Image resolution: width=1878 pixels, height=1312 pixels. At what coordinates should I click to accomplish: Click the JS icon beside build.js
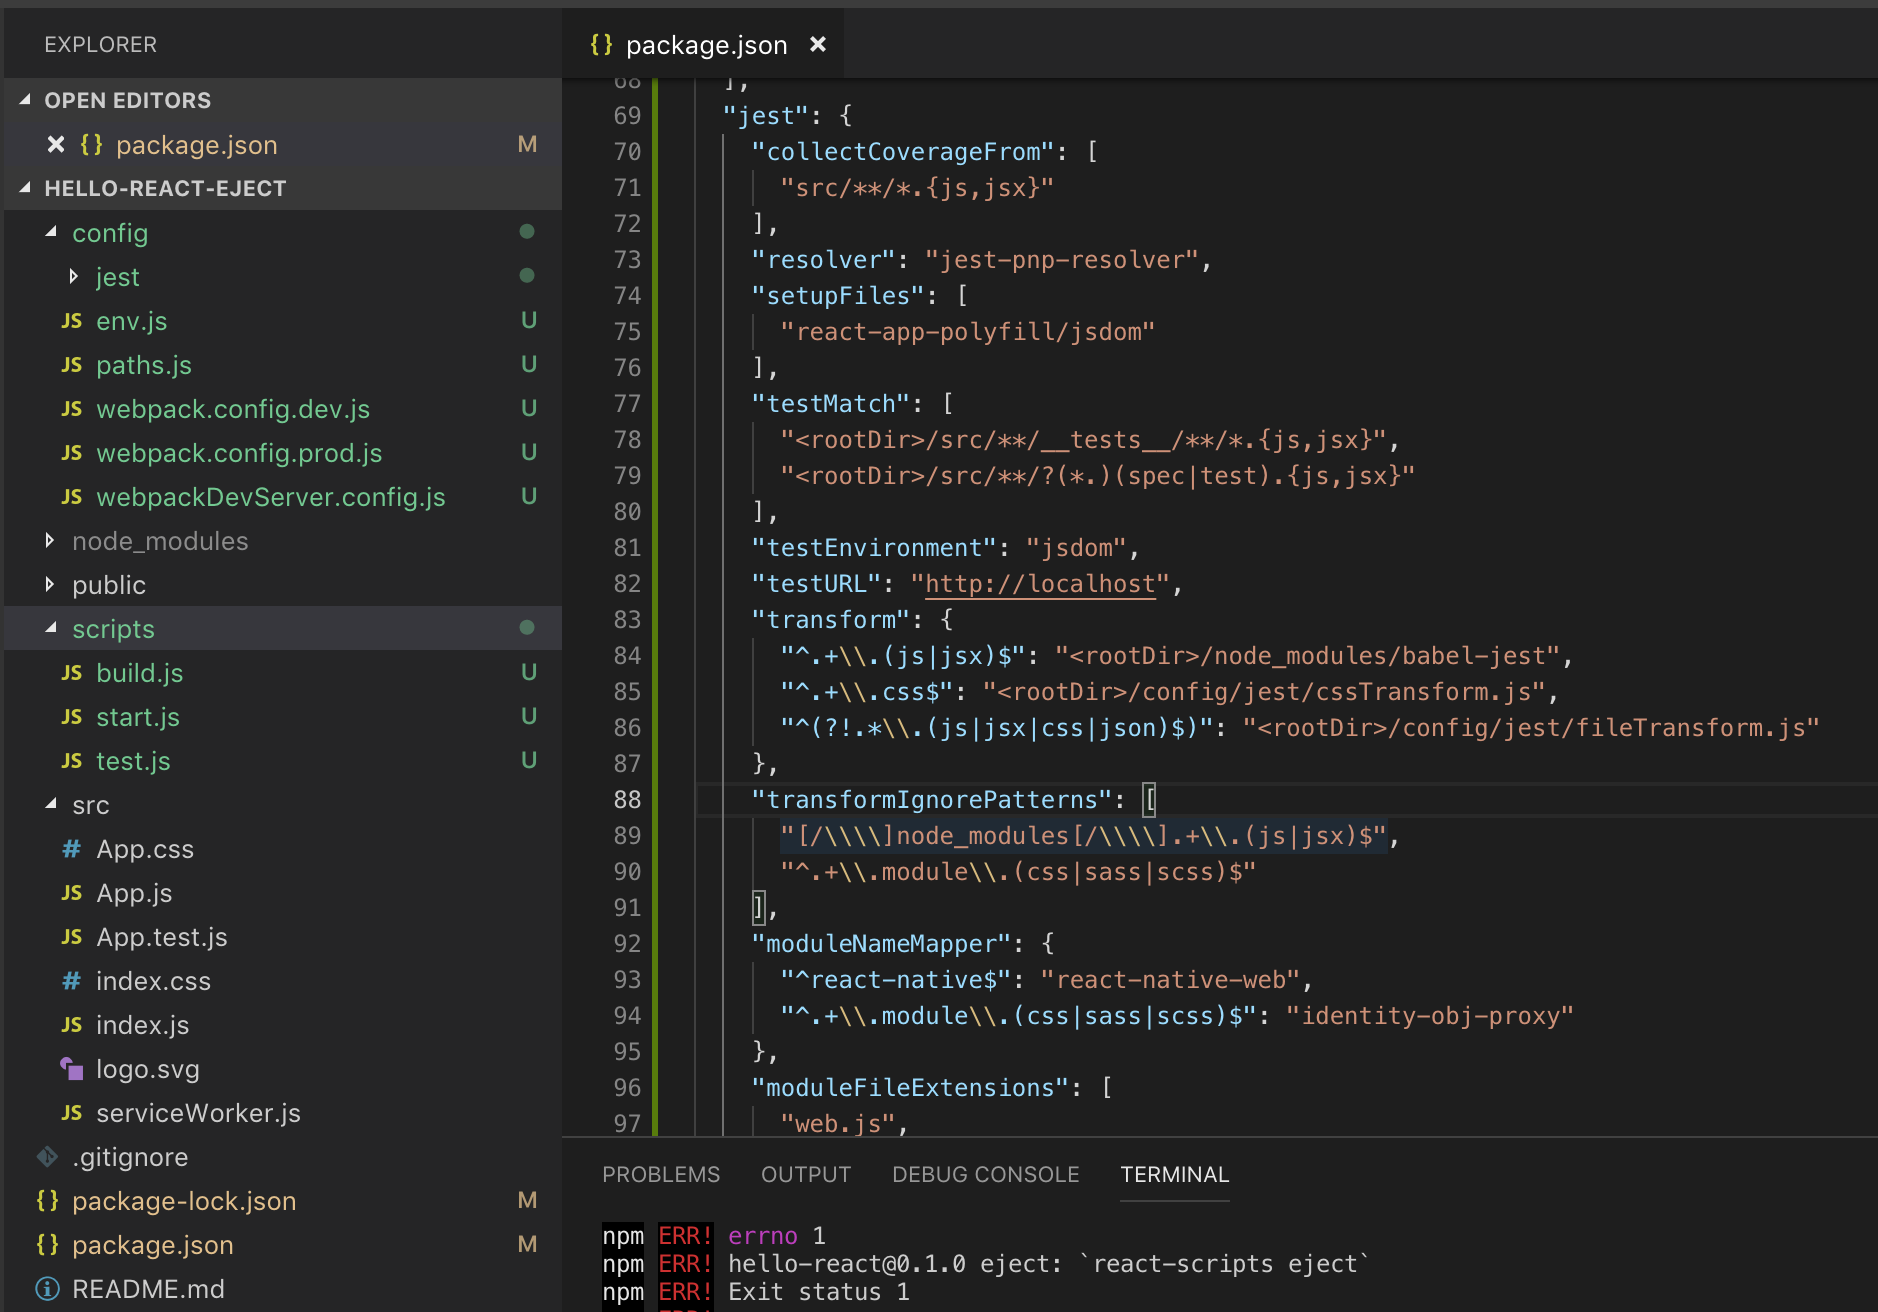pos(72,673)
